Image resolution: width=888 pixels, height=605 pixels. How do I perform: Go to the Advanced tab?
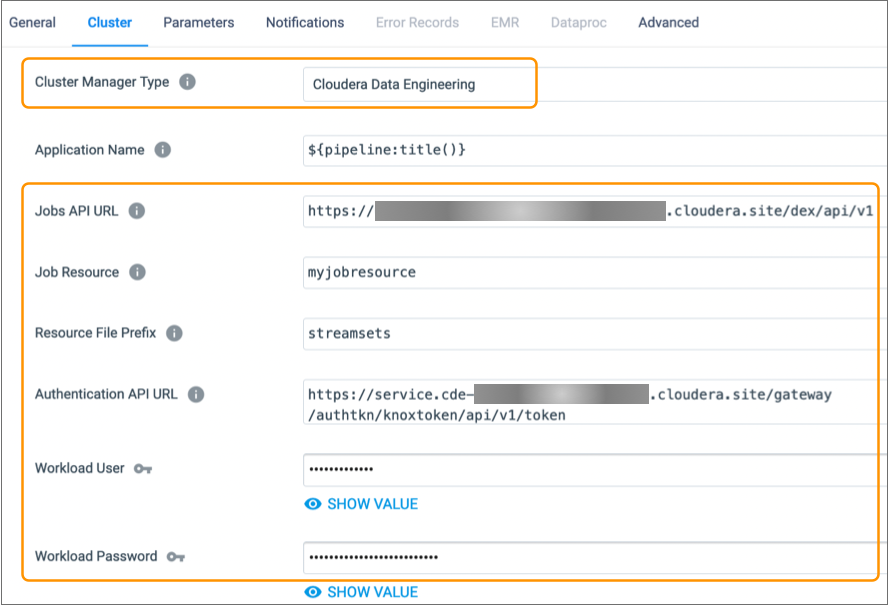[668, 23]
